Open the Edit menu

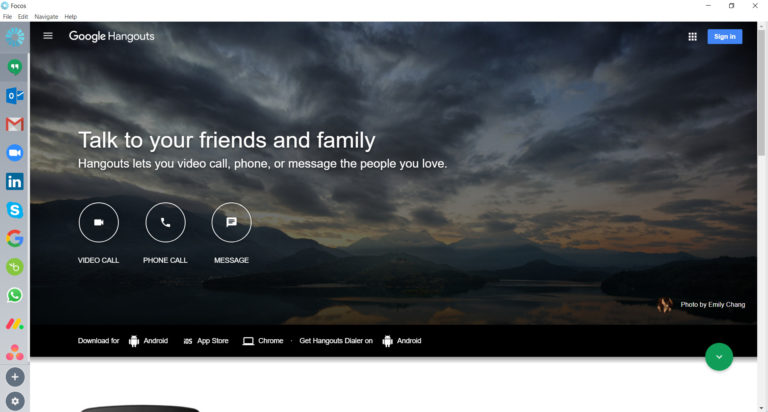[23, 17]
